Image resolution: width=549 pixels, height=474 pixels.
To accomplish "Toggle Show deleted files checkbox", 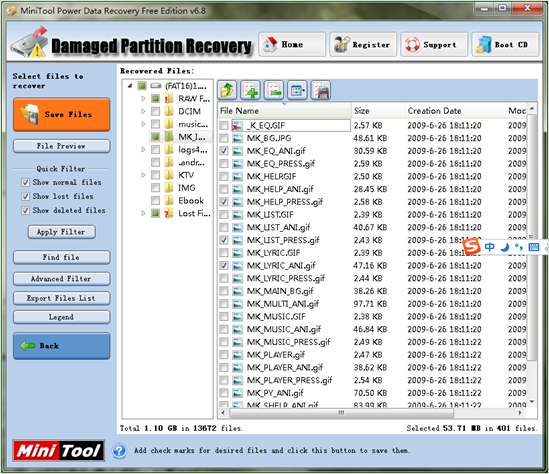I will [x=25, y=210].
